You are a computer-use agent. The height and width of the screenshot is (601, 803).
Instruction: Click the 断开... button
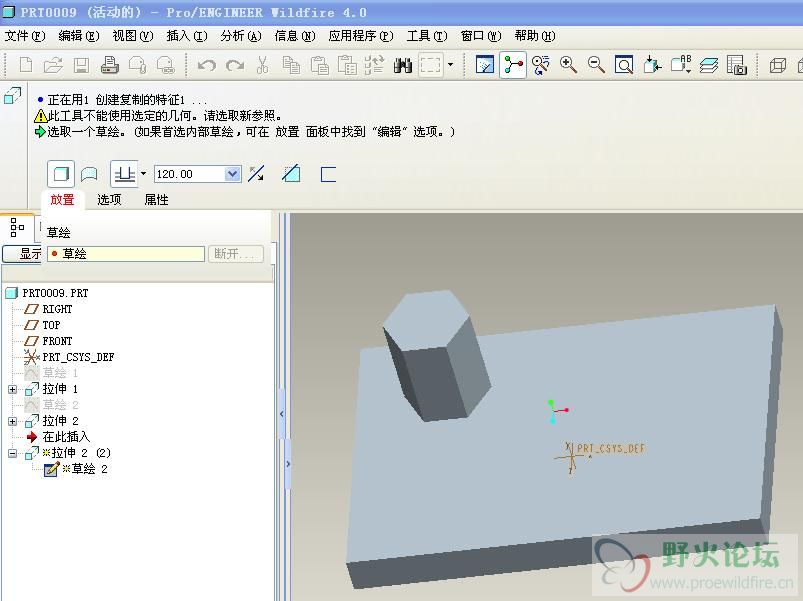[236, 254]
